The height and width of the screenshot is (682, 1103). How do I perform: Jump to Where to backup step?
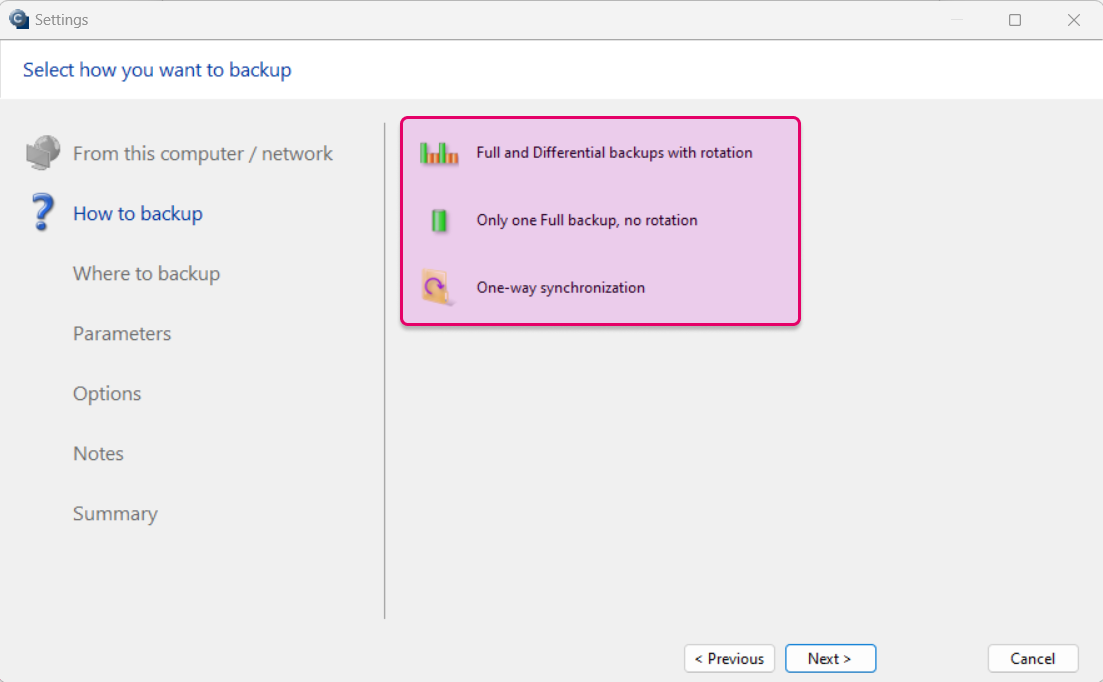[x=146, y=274]
